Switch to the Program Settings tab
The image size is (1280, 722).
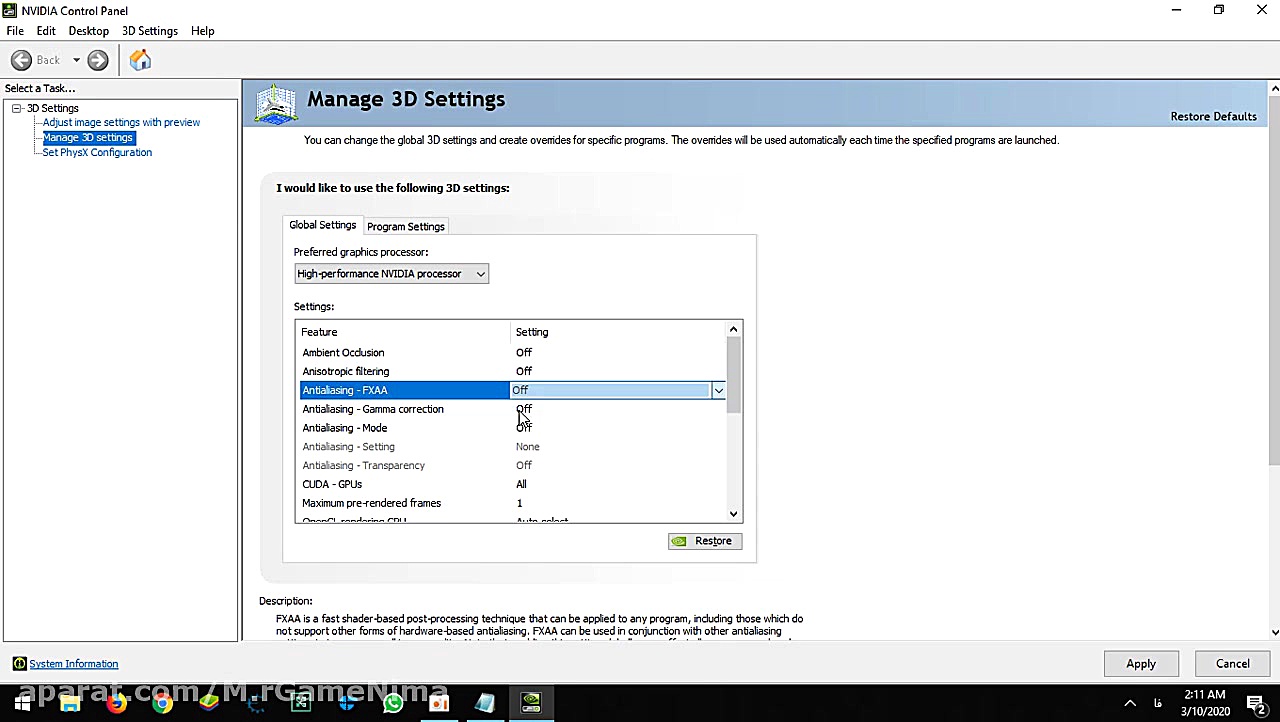tap(406, 226)
